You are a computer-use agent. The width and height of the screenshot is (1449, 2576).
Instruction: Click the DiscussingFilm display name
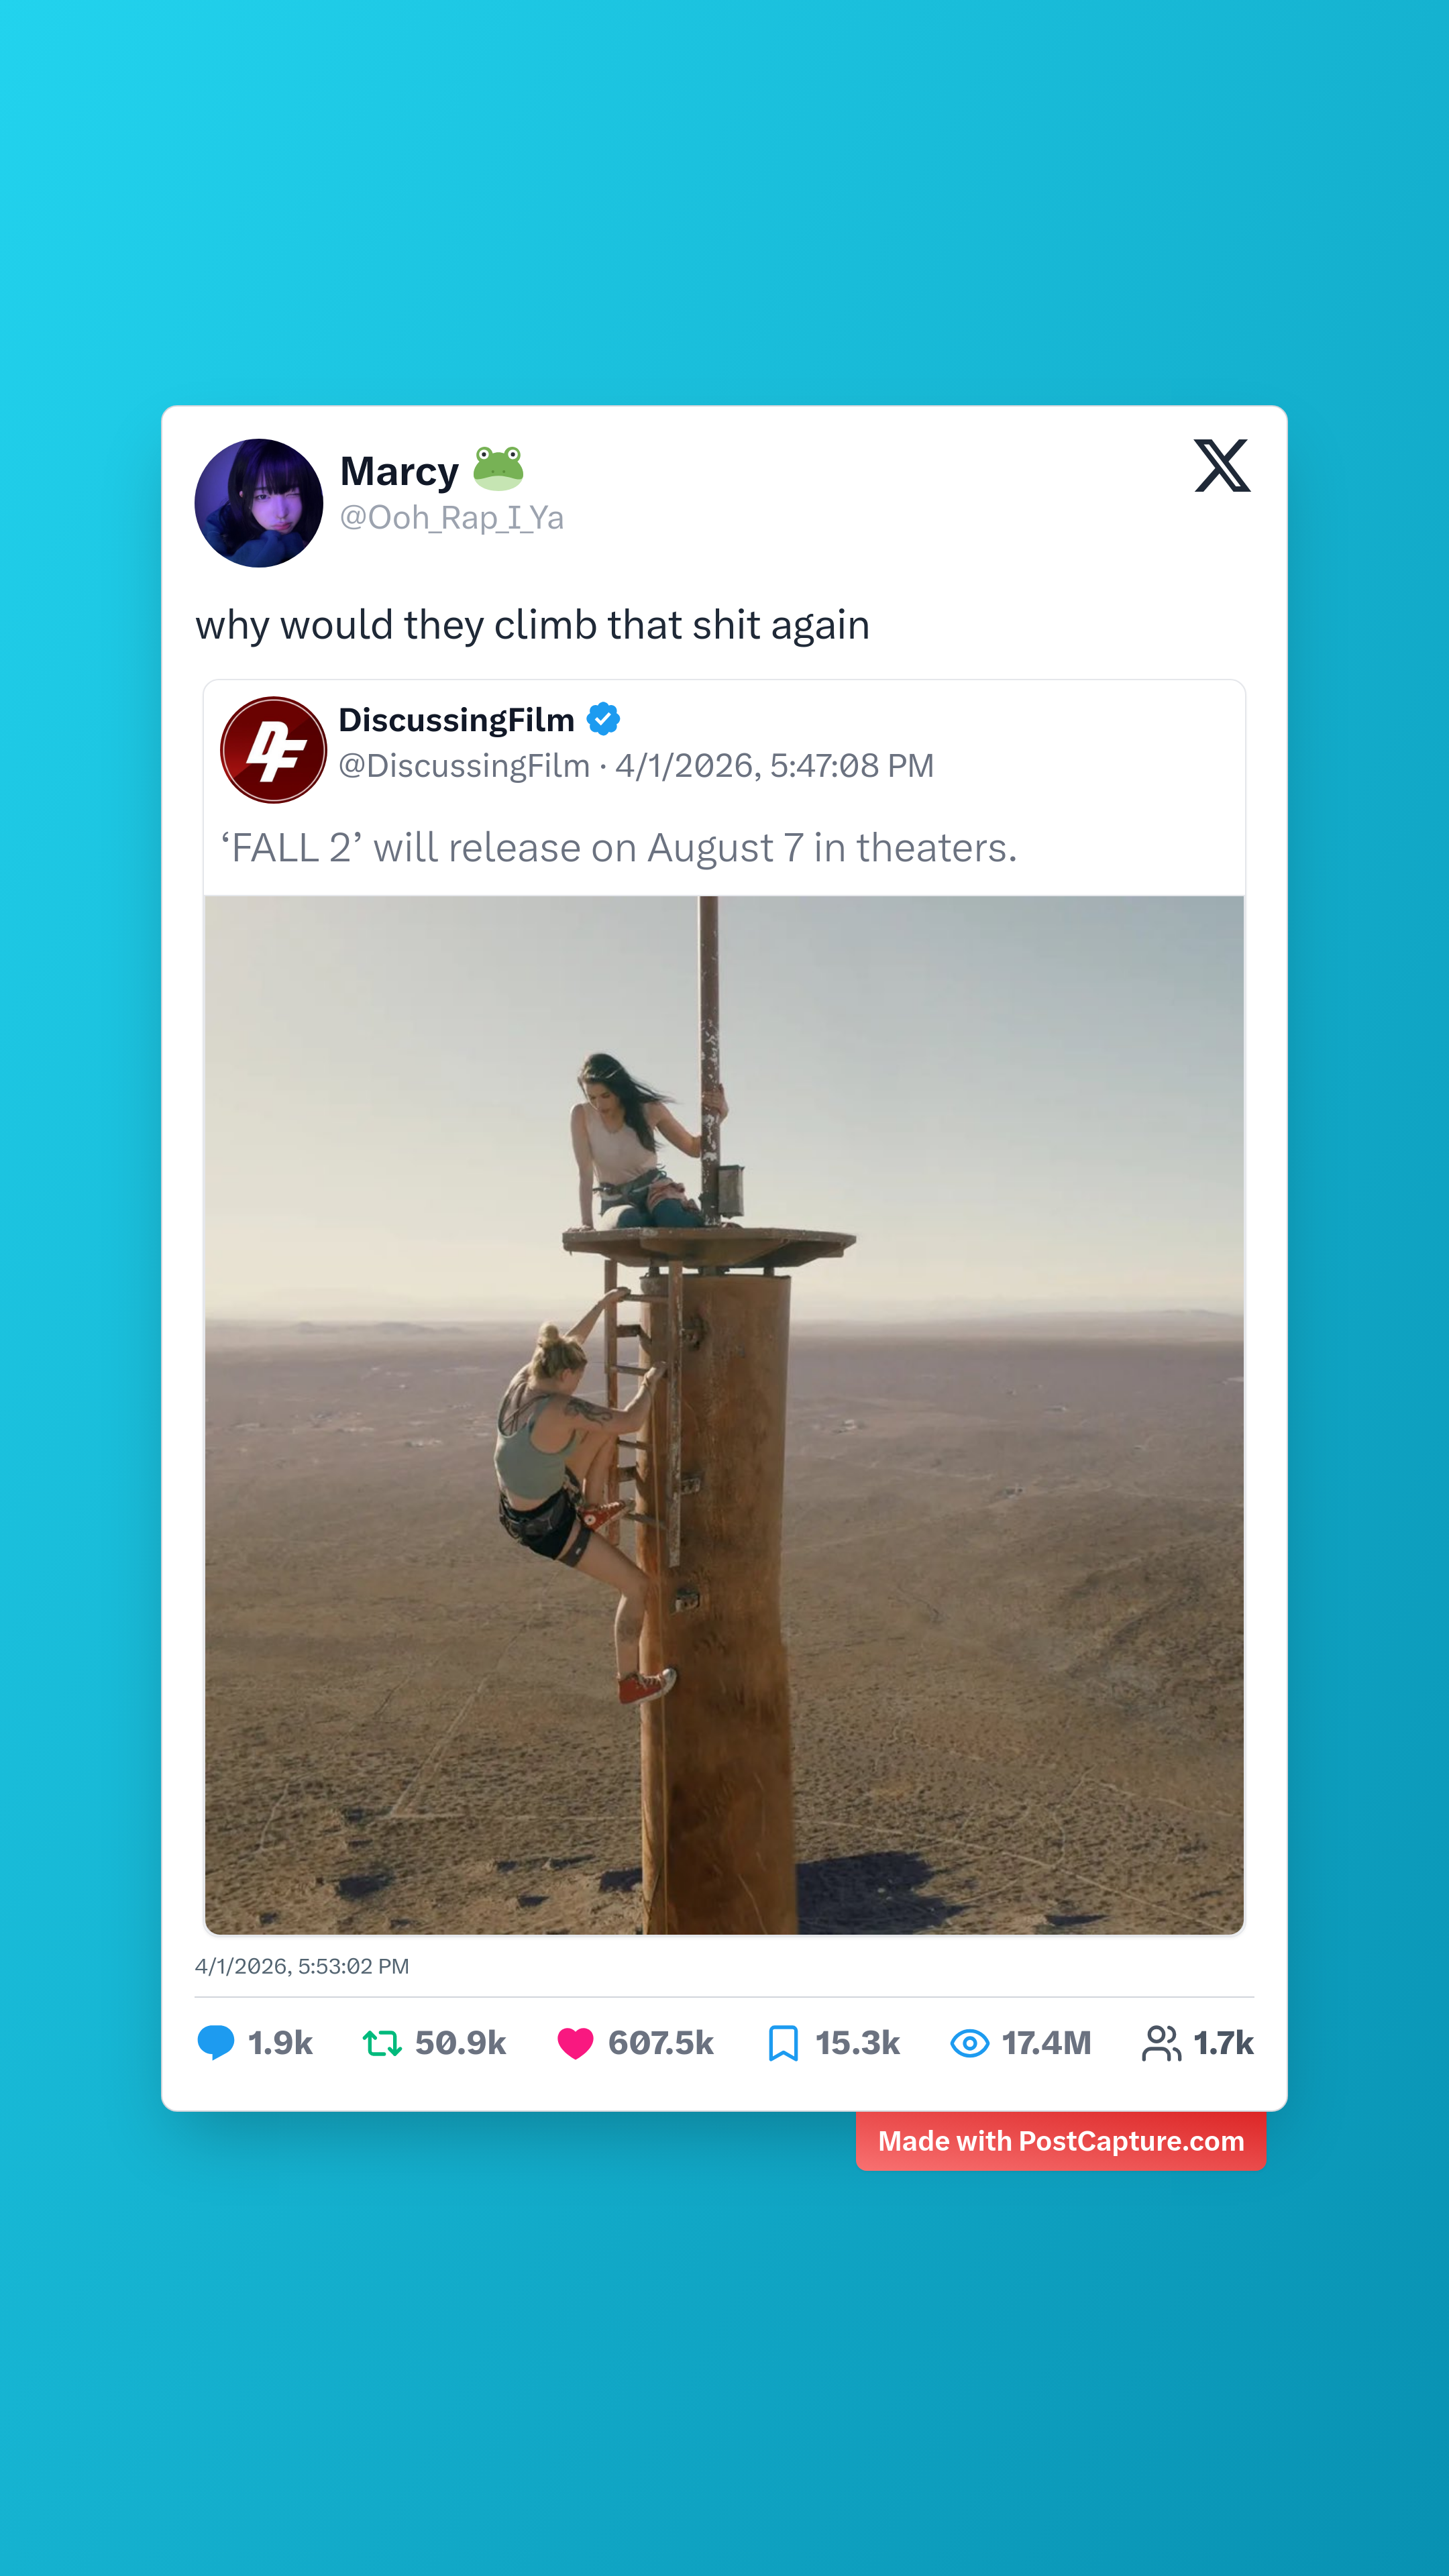click(456, 720)
